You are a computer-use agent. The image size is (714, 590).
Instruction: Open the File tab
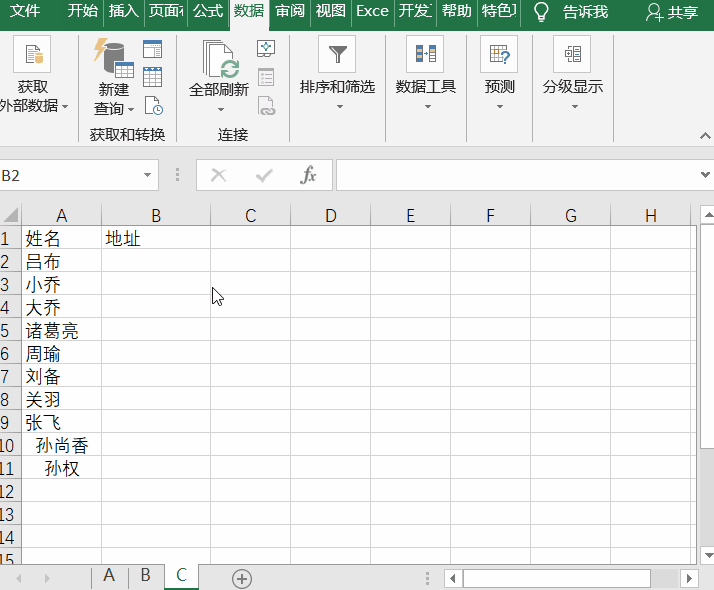(25, 10)
